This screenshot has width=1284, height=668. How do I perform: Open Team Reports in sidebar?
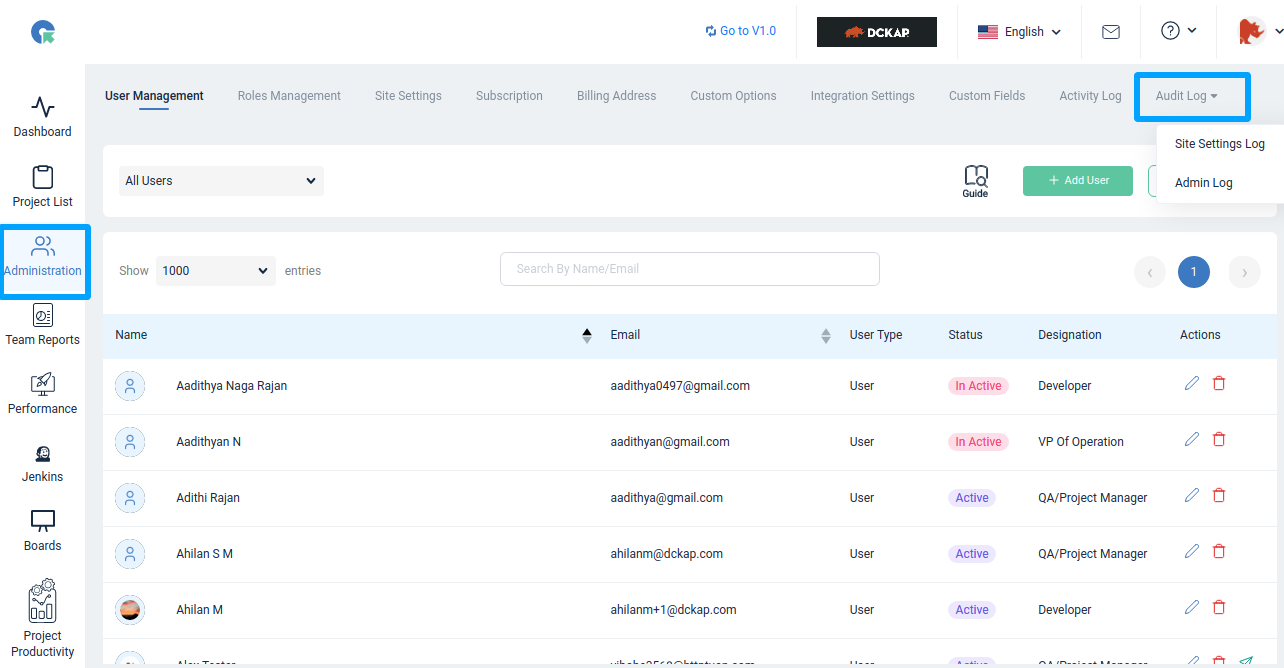[43, 316]
